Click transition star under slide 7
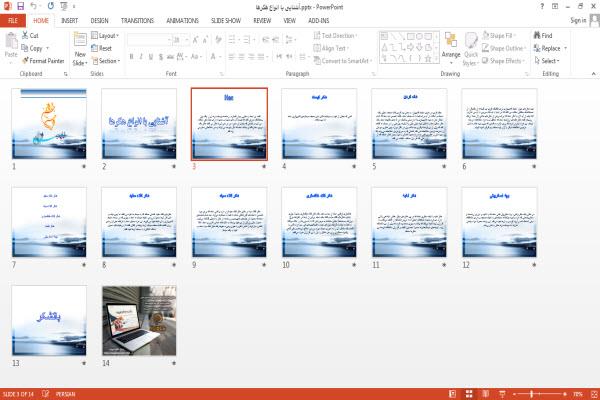This screenshot has height=400, width=600. click(84, 264)
